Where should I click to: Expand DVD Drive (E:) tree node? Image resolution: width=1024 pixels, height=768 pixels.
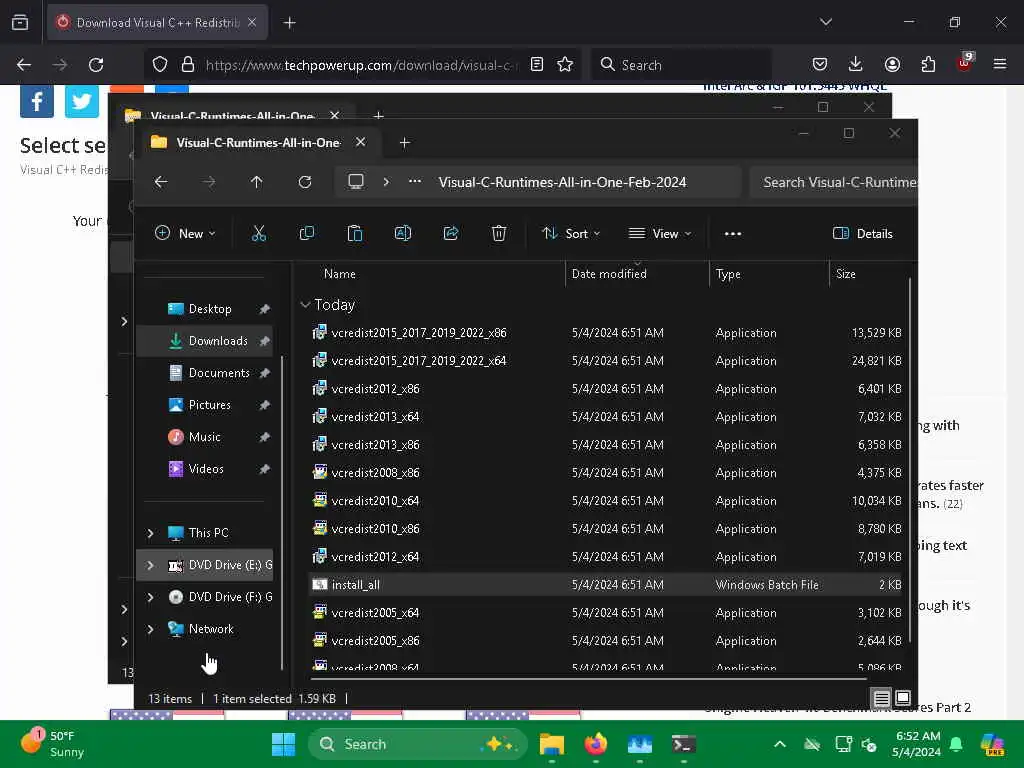pos(150,565)
